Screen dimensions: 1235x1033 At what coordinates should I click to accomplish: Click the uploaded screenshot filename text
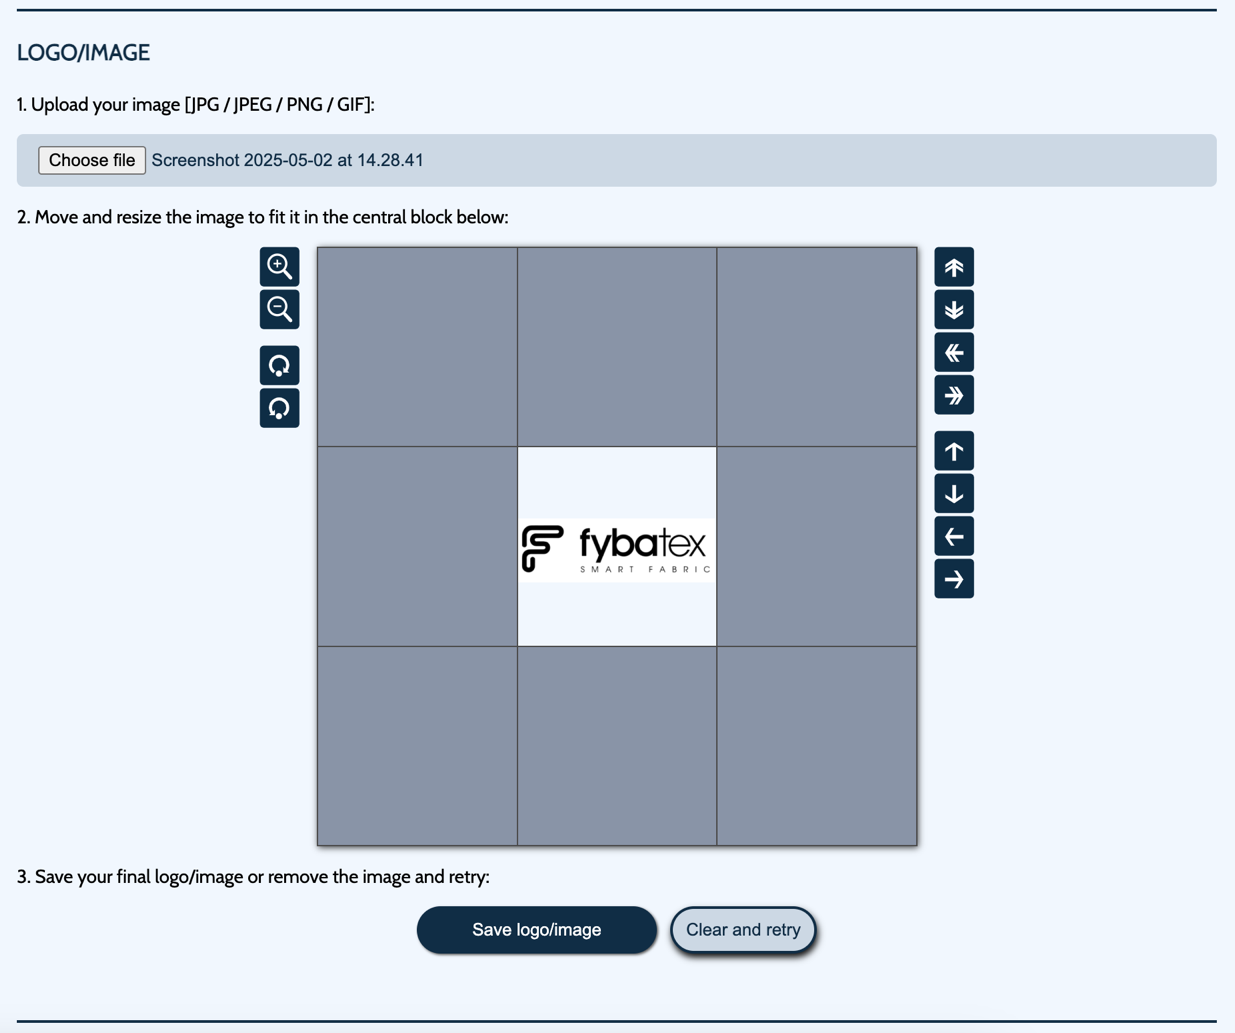[287, 160]
